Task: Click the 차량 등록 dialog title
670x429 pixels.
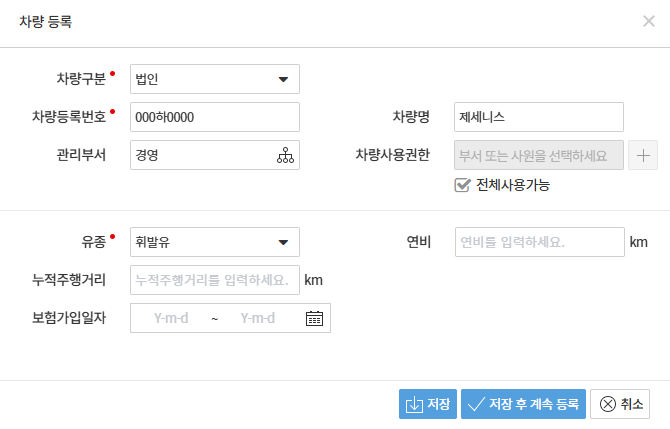Action: click(x=46, y=21)
